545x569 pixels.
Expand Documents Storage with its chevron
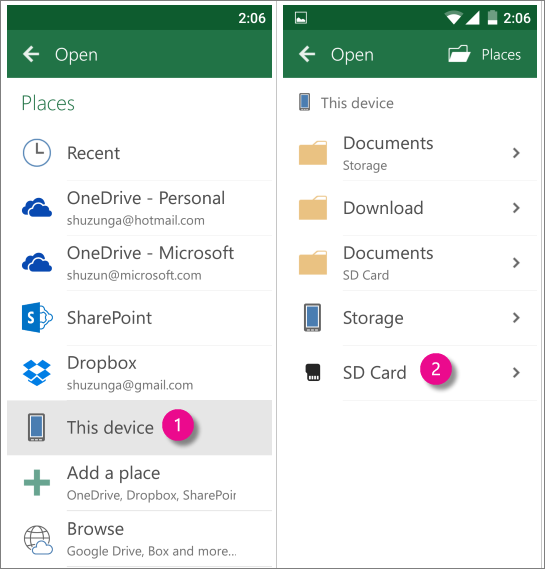pyautogui.click(x=516, y=153)
